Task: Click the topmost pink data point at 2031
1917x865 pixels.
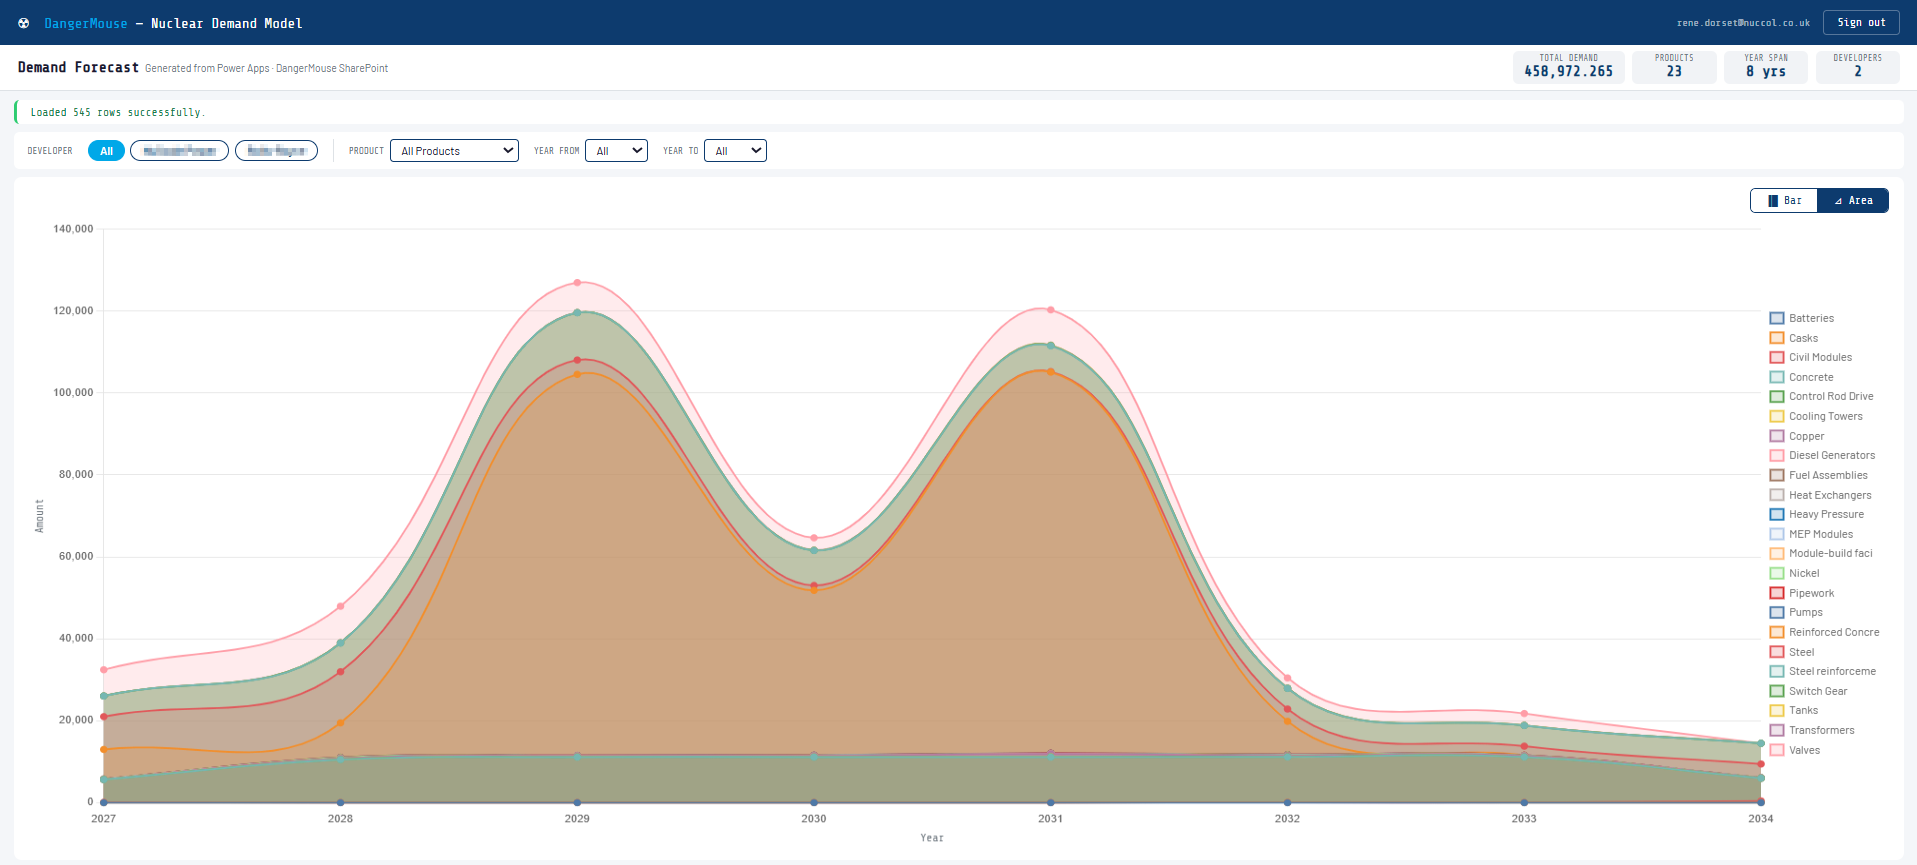Action: pyautogui.click(x=1050, y=310)
